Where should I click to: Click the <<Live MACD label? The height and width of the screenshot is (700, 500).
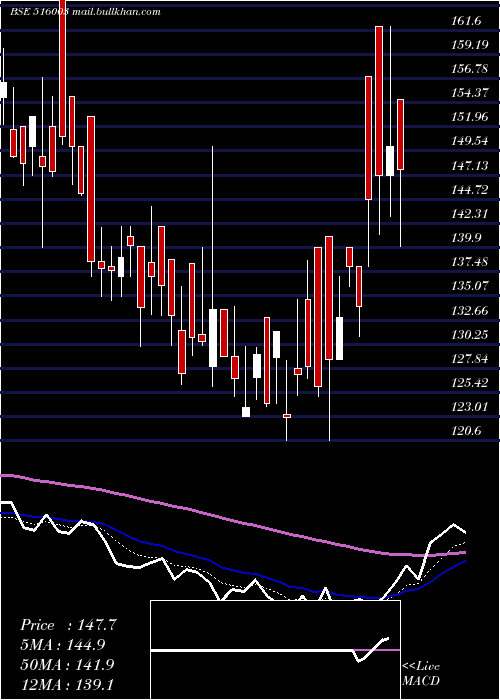(x=421, y=674)
